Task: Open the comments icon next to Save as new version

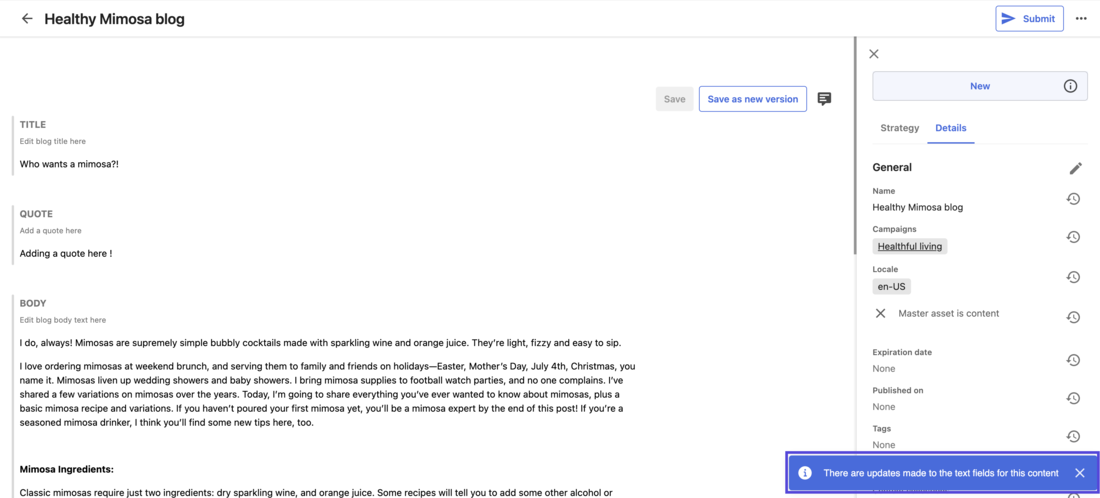Action: tap(824, 99)
